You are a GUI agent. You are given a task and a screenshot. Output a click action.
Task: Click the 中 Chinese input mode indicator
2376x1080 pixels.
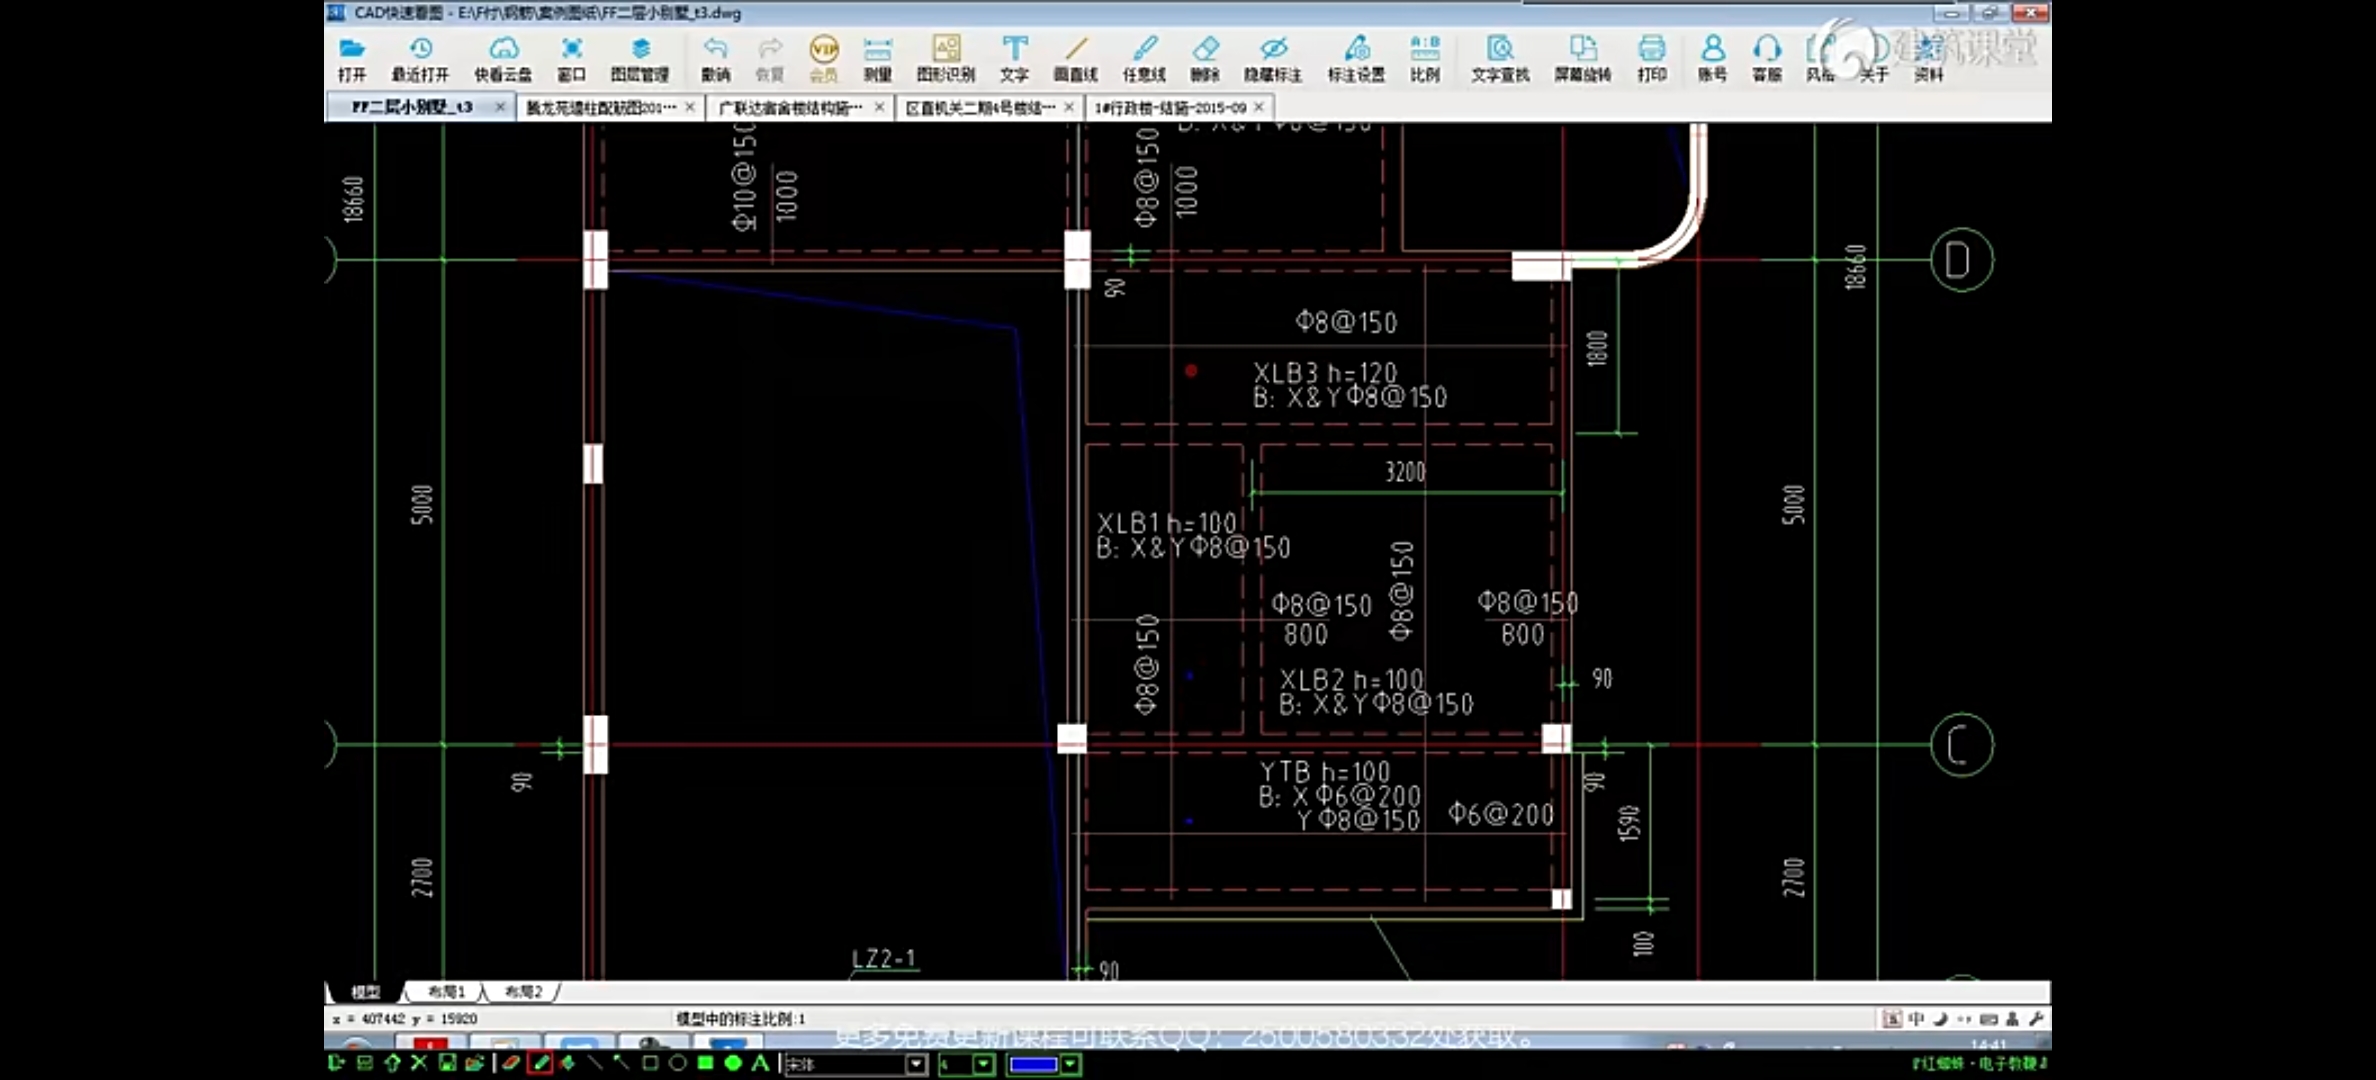1916,1019
